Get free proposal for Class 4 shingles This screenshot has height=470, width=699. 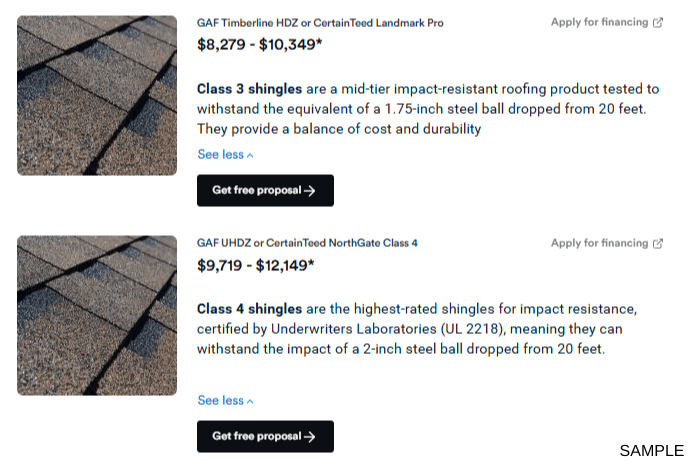point(265,436)
